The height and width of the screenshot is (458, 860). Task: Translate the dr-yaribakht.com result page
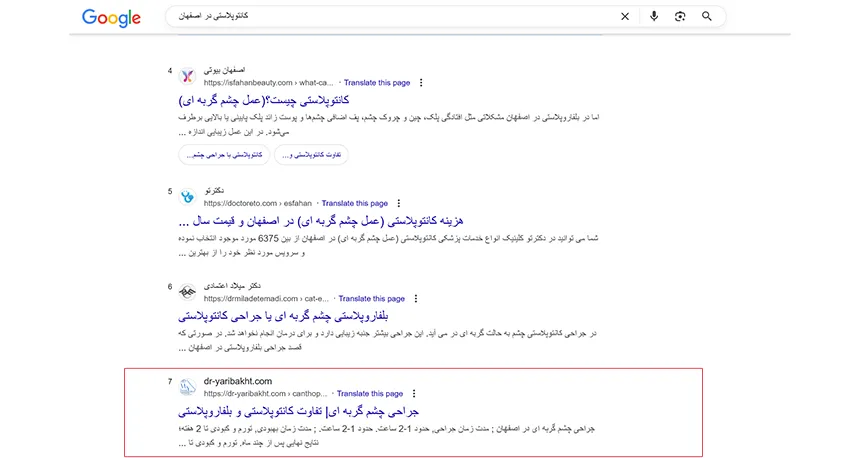(369, 394)
